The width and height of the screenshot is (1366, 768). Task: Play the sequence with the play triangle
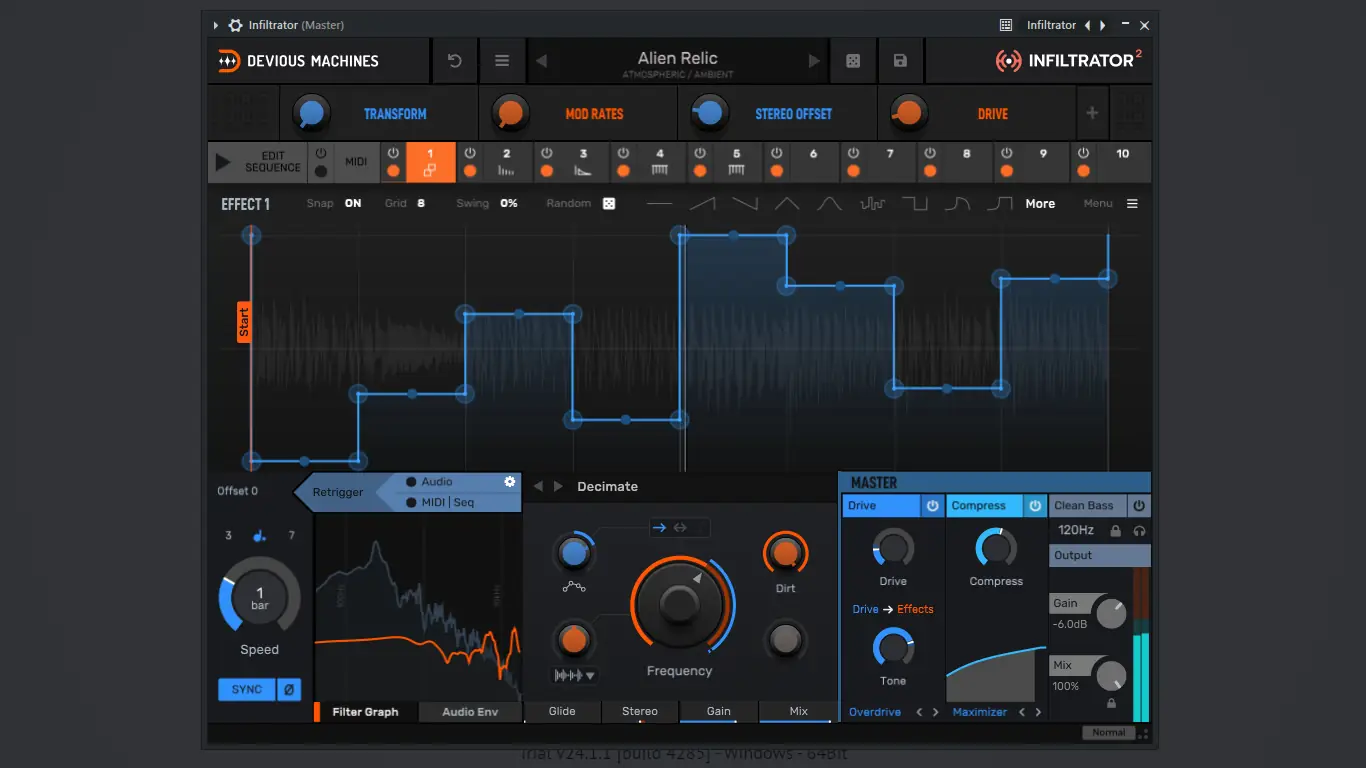[x=223, y=162]
